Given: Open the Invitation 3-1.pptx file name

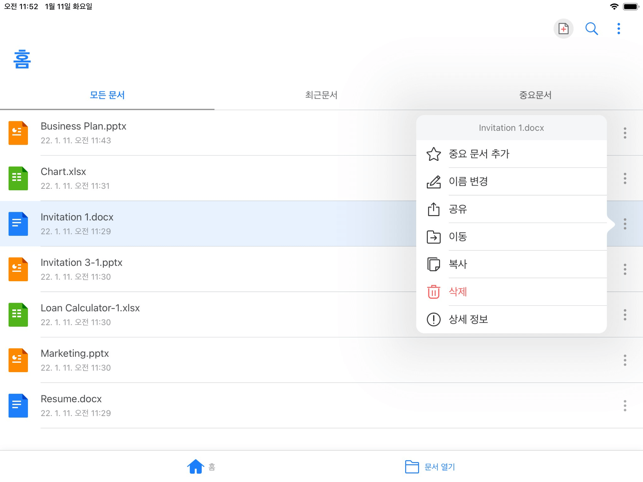Looking at the screenshot, I should tap(81, 263).
